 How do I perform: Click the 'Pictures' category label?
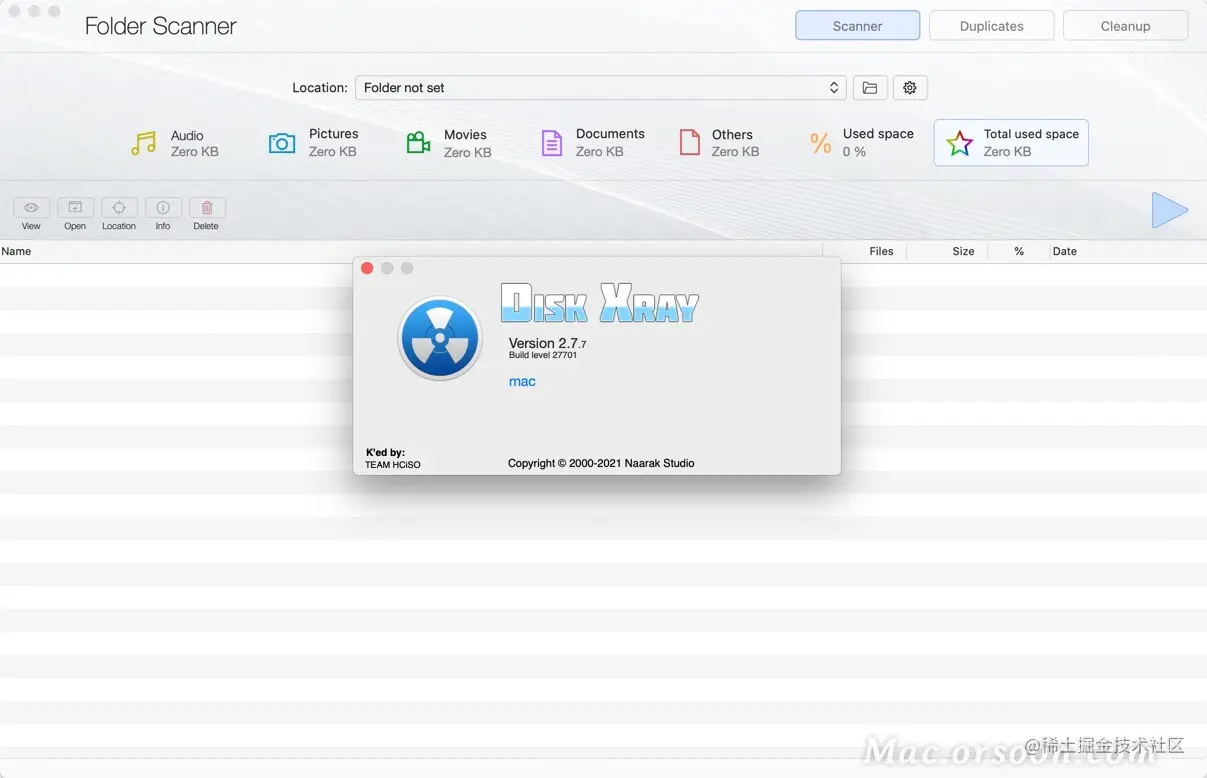coord(334,134)
